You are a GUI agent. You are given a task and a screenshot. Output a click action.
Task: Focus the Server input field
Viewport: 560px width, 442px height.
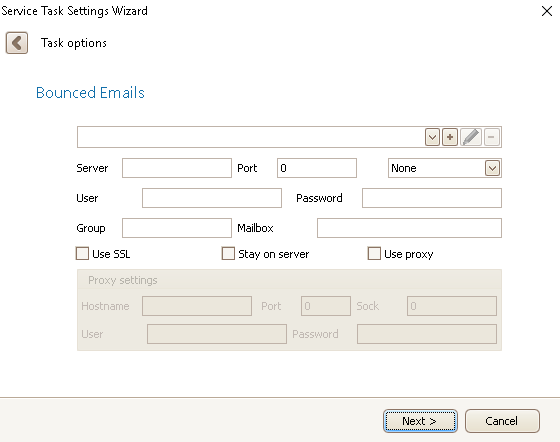tap(177, 168)
